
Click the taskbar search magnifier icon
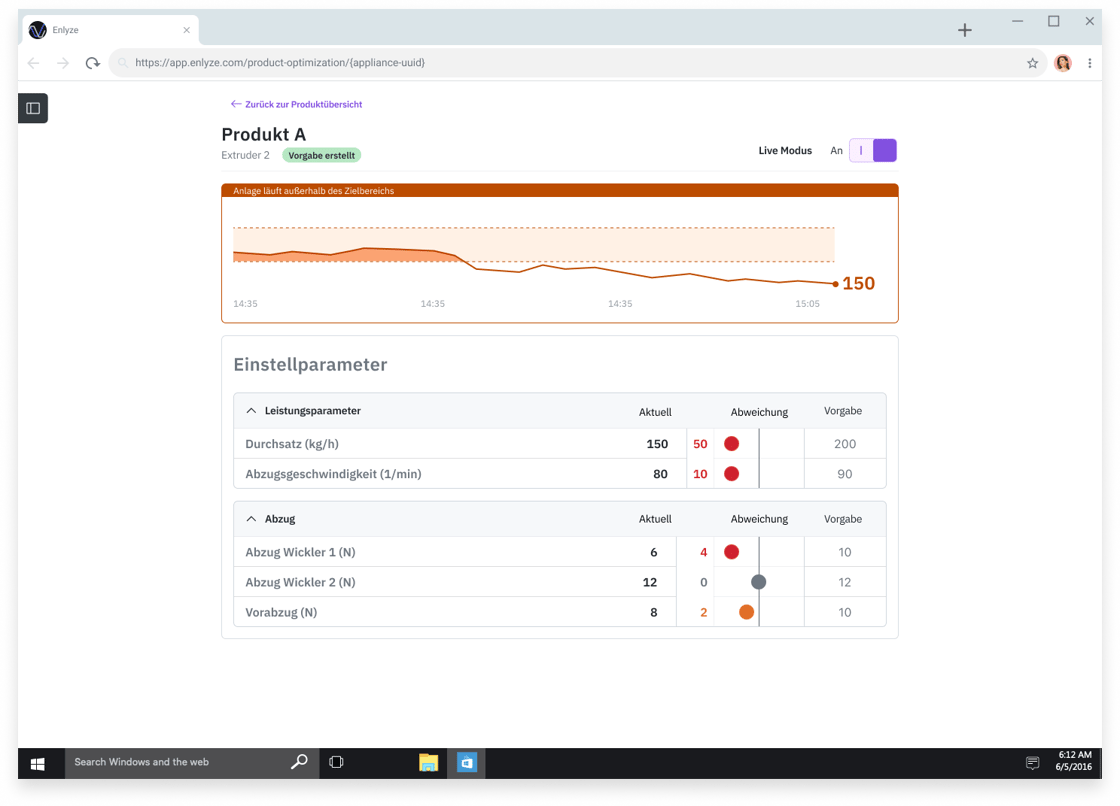(299, 762)
